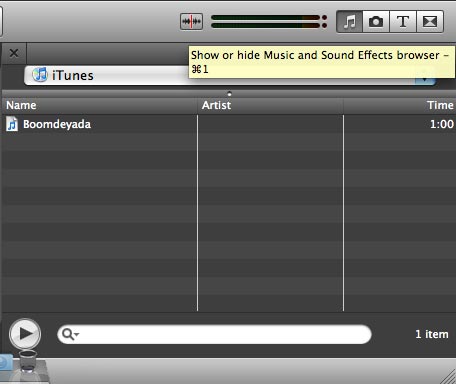Image resolution: width=456 pixels, height=384 pixels.
Task: Toggle audio waveform display button
Action: (191, 22)
